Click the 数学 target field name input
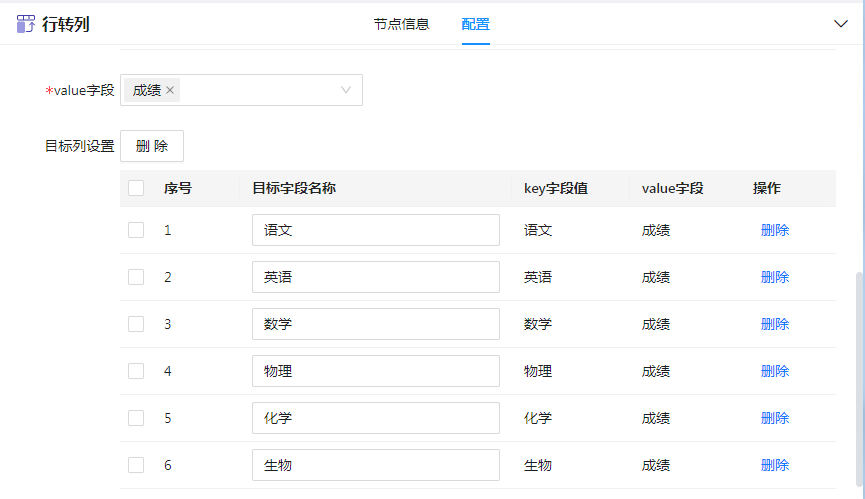Viewport: 865px width, 499px height. (375, 324)
